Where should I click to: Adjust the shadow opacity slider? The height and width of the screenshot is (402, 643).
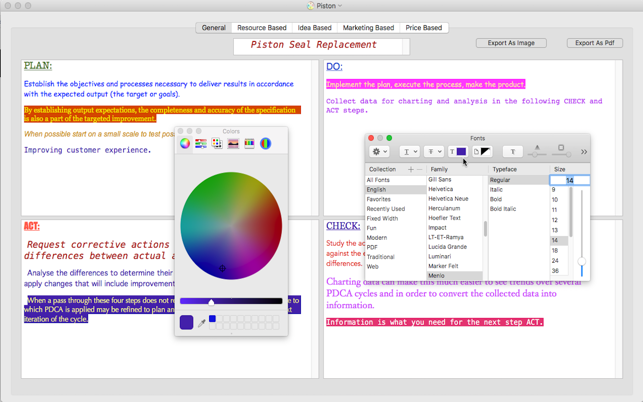[537, 154]
